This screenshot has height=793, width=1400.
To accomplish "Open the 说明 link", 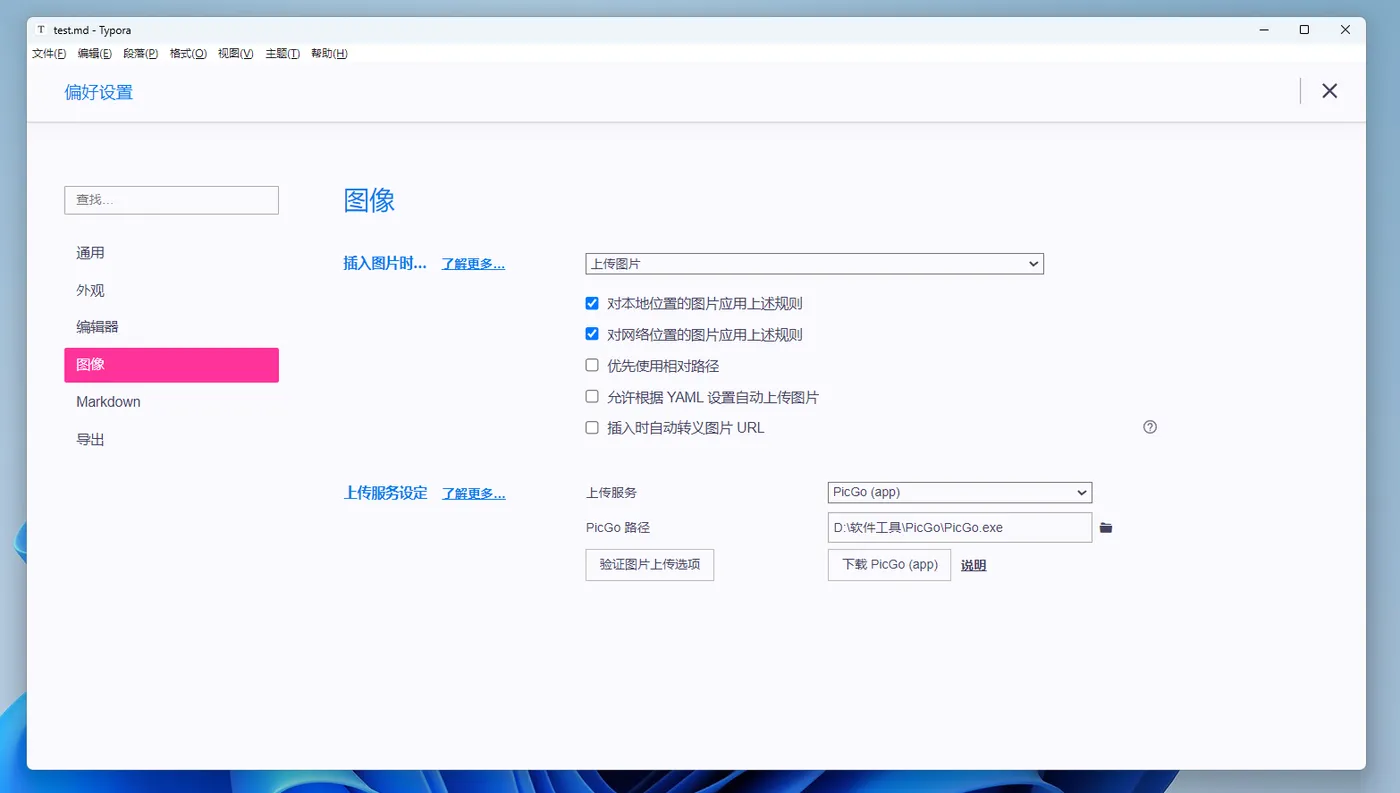I will coord(973,565).
